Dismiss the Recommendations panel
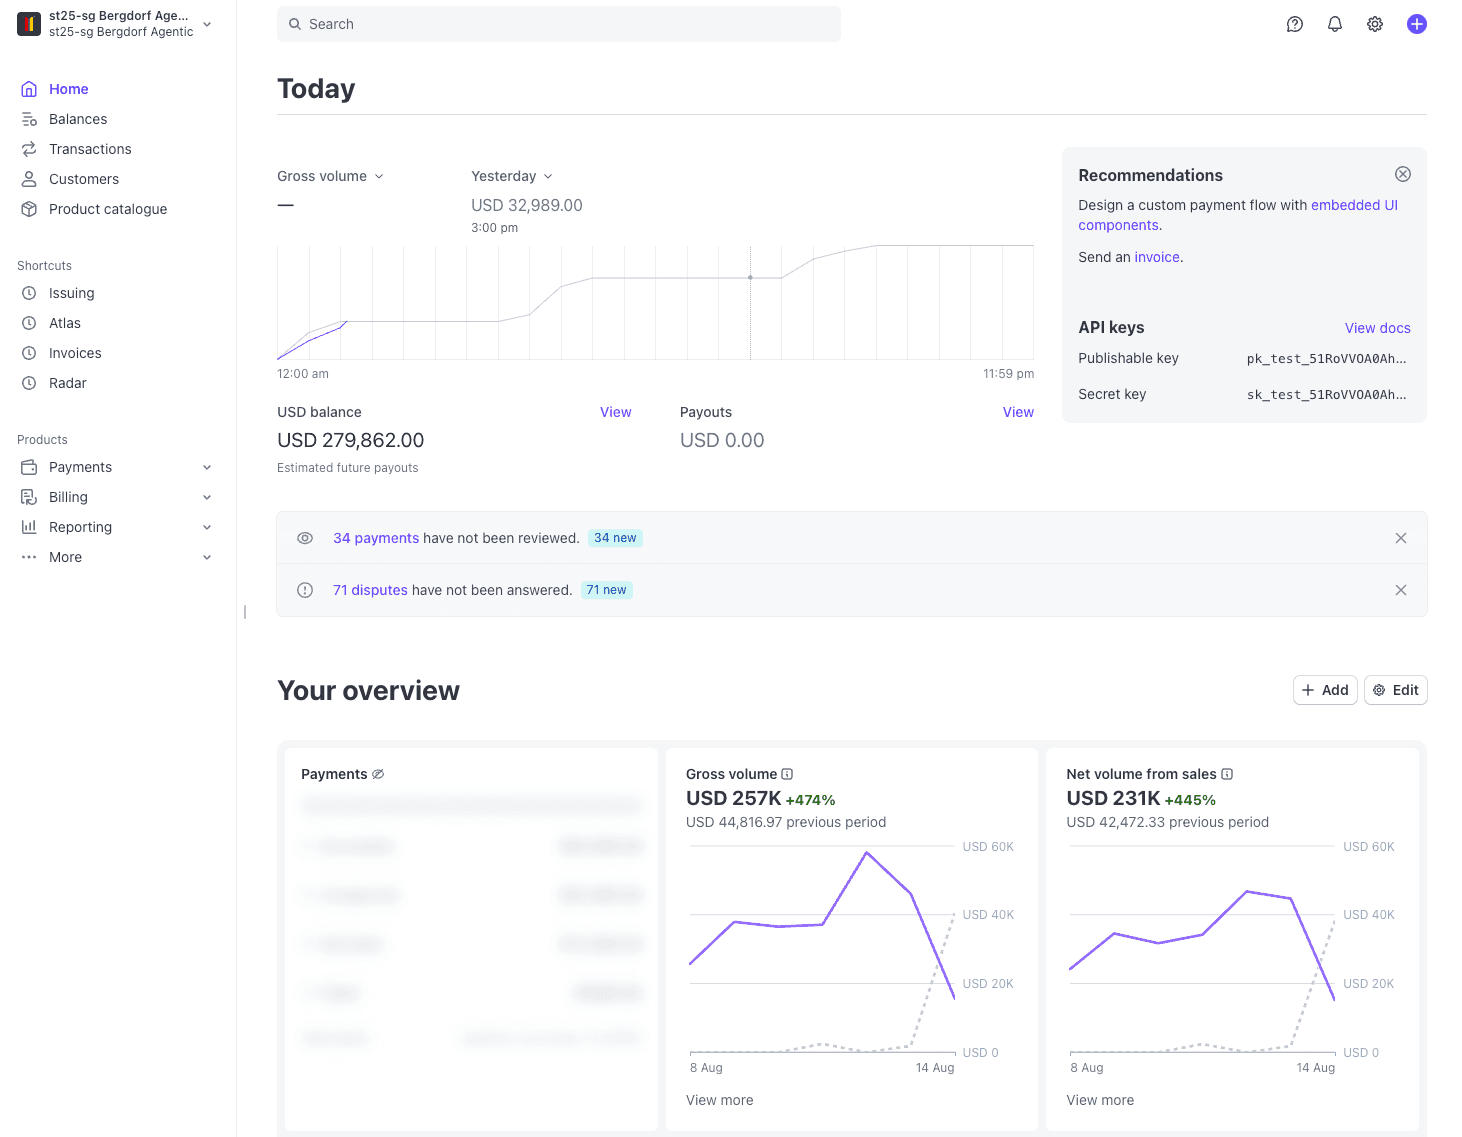 (x=1402, y=174)
